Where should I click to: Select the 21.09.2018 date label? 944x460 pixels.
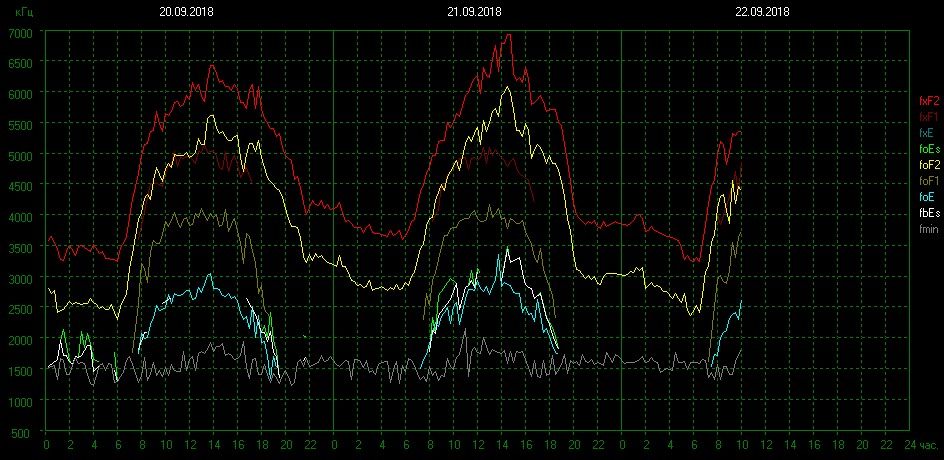pos(474,12)
